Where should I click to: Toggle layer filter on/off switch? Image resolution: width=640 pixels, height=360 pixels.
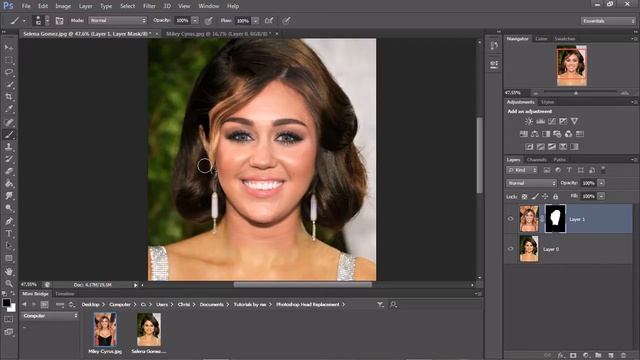click(x=603, y=169)
